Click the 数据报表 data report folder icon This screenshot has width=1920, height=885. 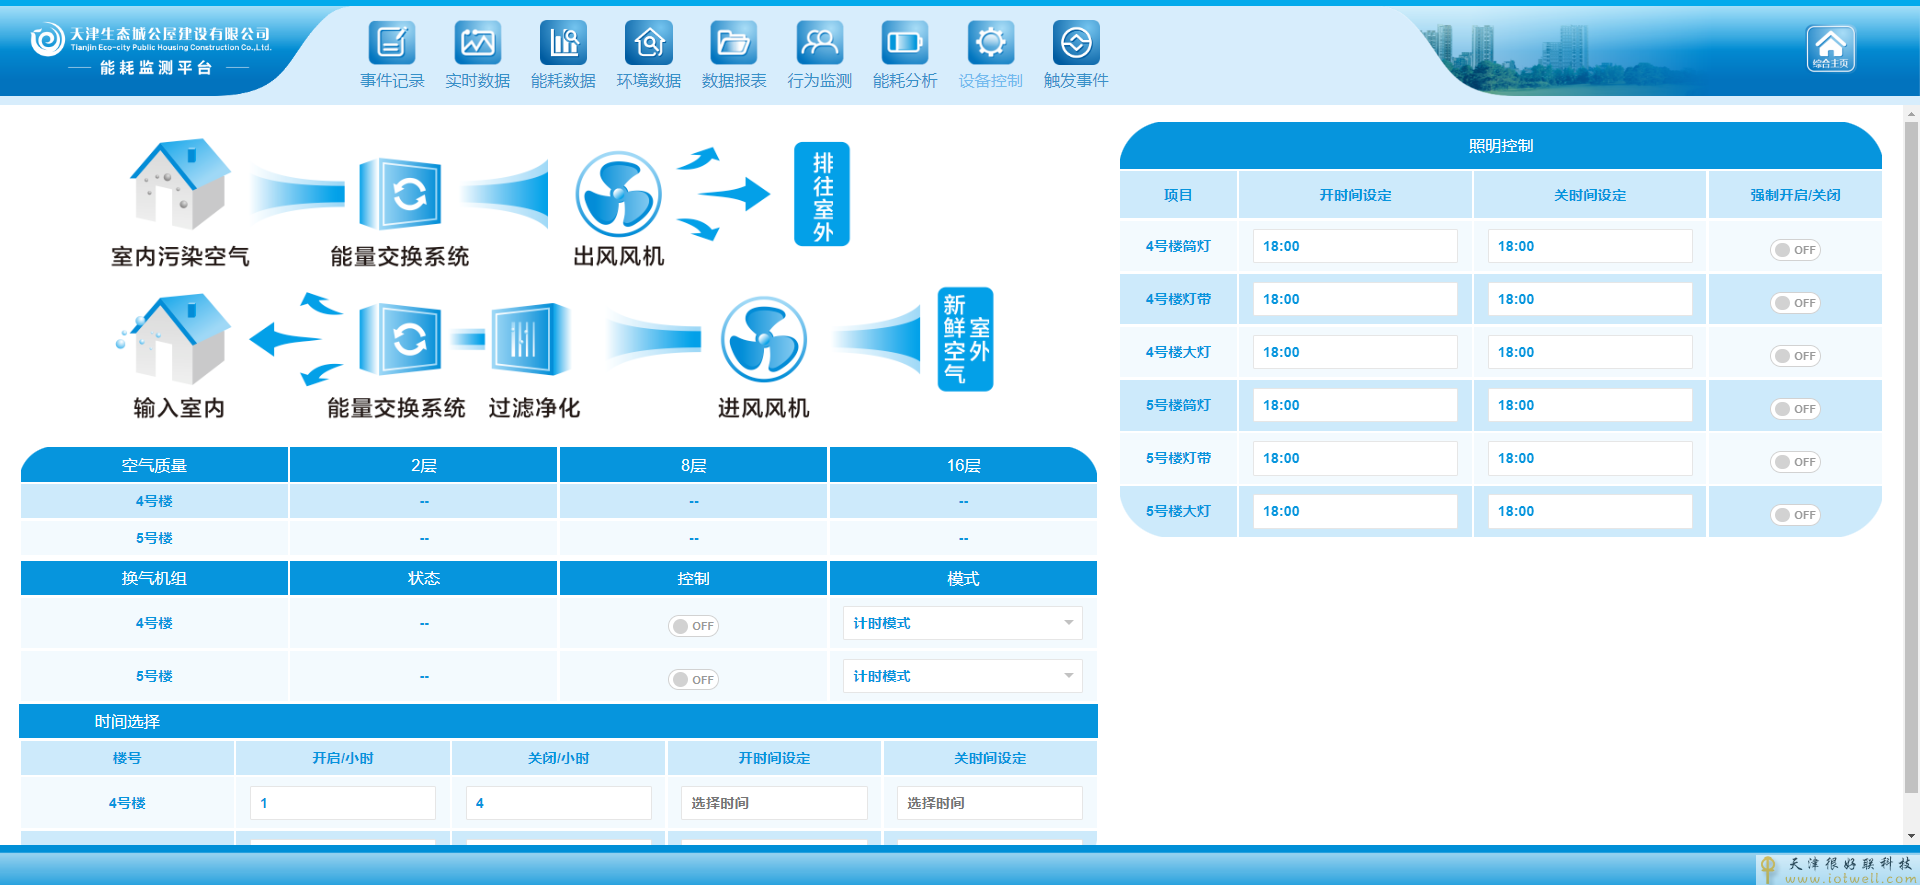pos(734,43)
